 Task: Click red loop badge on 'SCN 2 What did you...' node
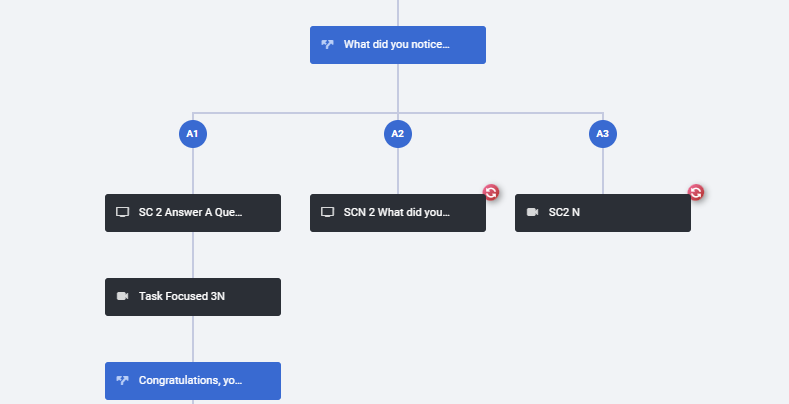click(491, 192)
